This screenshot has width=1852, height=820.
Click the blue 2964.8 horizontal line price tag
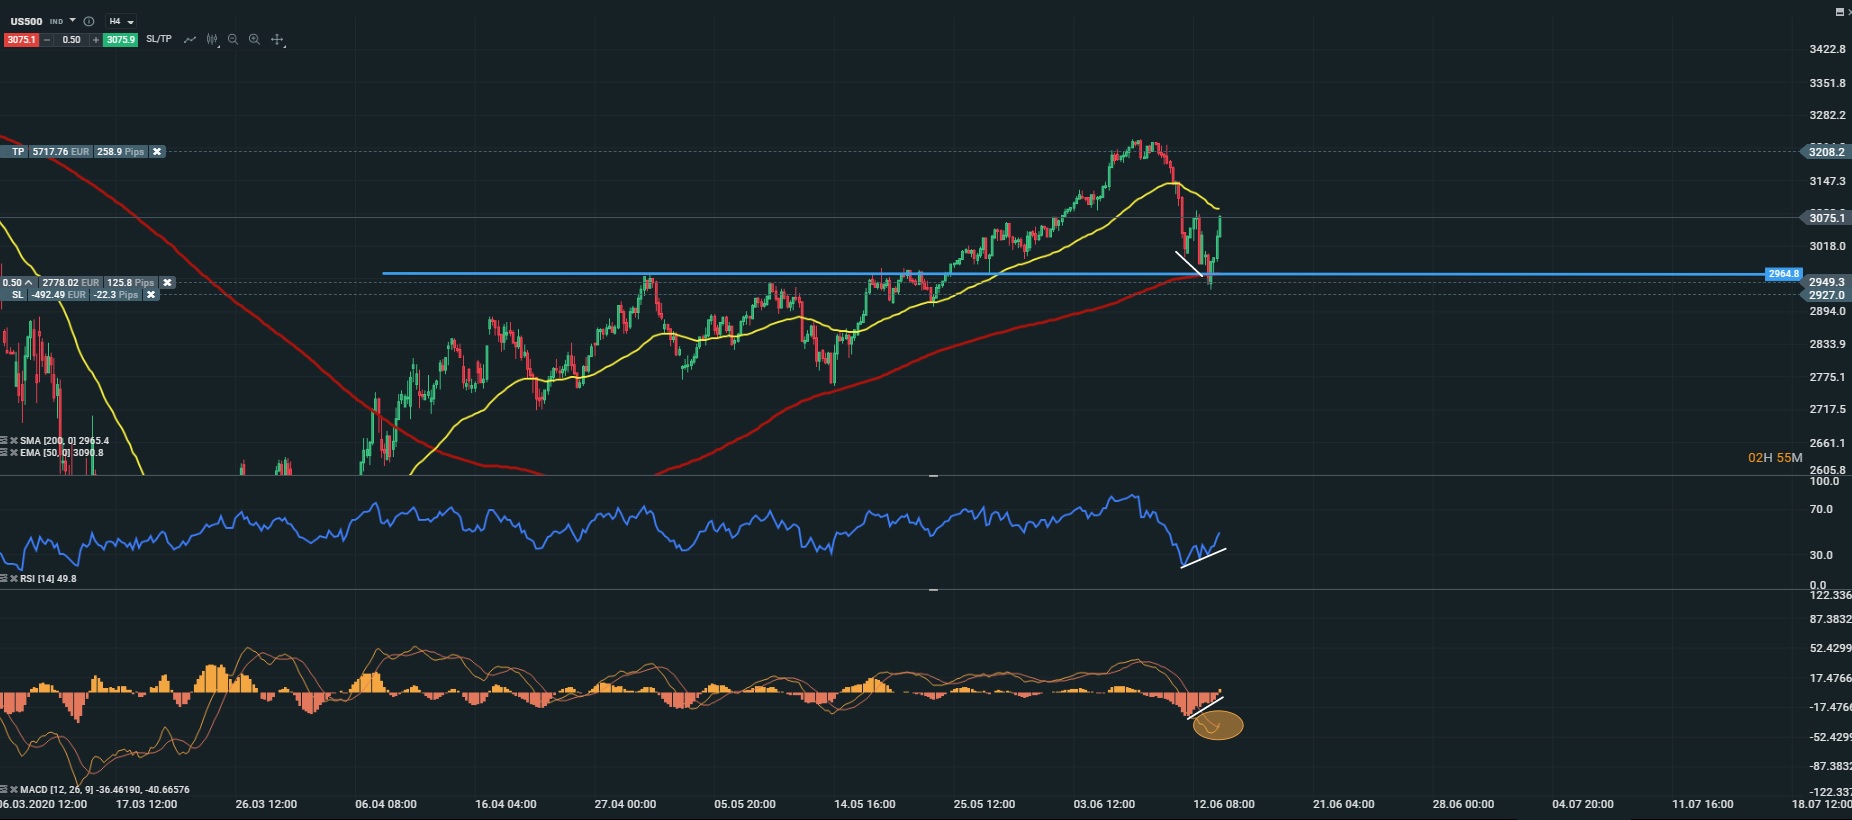[x=1784, y=274]
